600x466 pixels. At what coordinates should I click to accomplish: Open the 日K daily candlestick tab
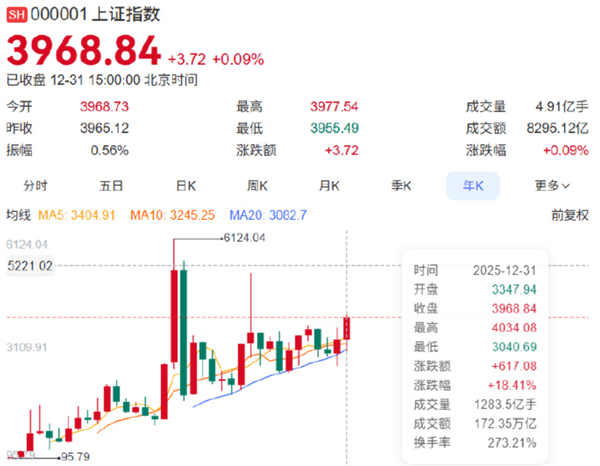click(186, 186)
